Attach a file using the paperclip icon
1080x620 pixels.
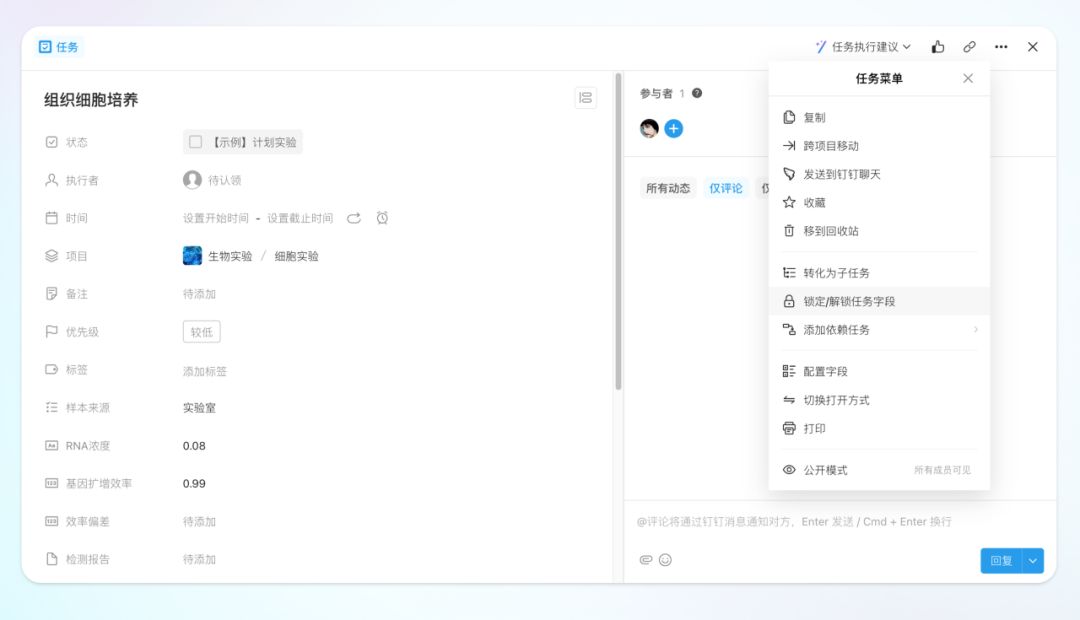tap(645, 559)
